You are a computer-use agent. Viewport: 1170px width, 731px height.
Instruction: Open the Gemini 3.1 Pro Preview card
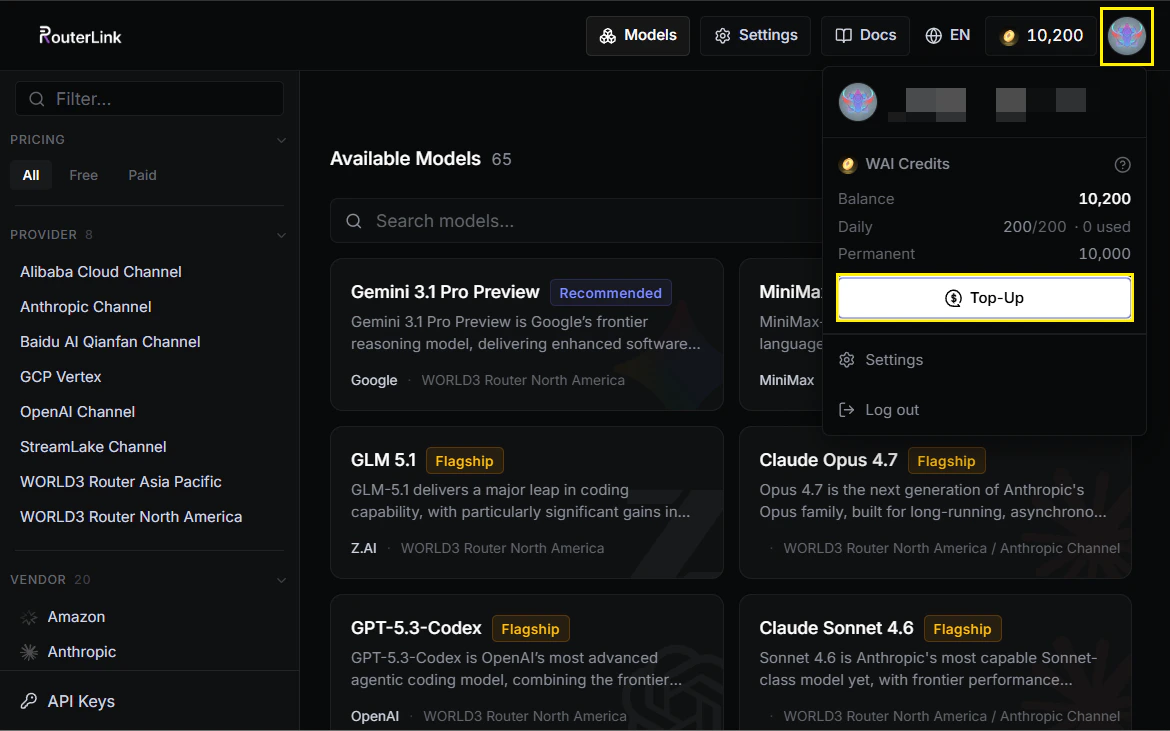coord(527,334)
